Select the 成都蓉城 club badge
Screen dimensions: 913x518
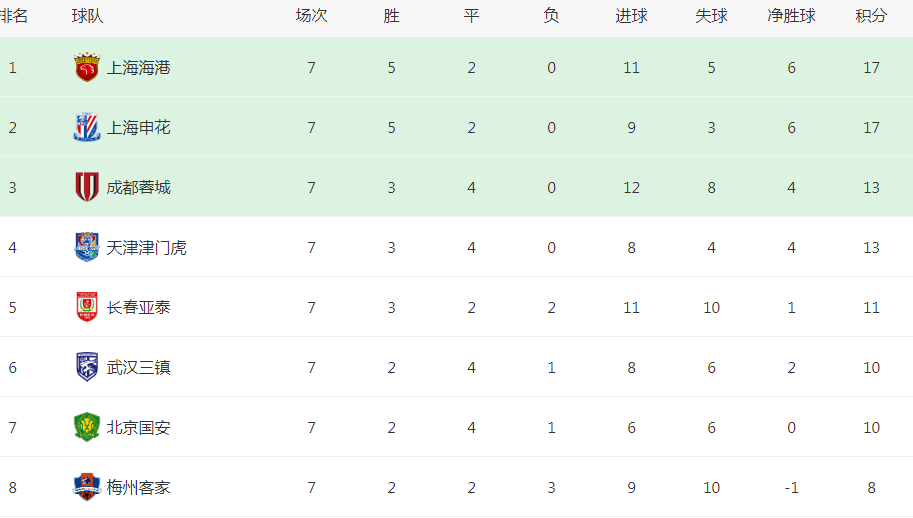87,187
